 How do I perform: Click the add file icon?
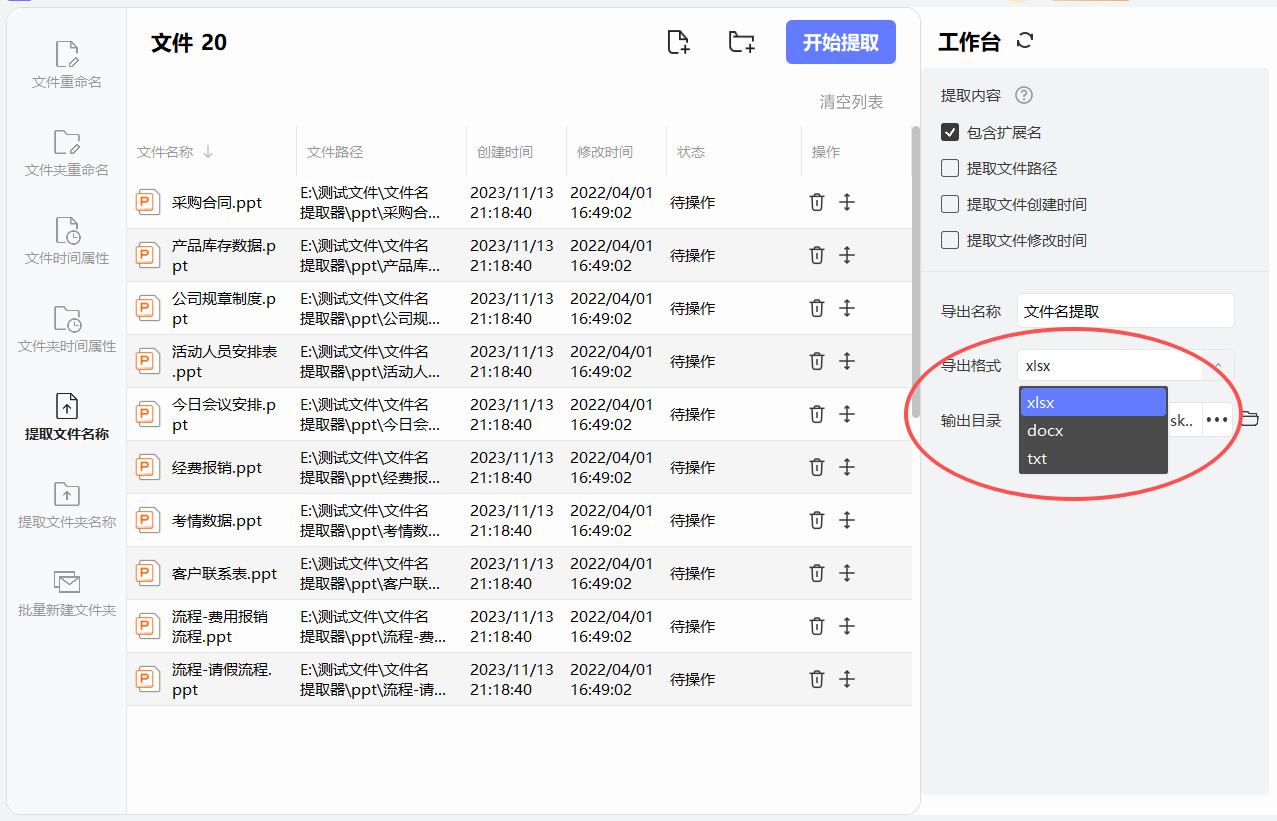[x=678, y=42]
